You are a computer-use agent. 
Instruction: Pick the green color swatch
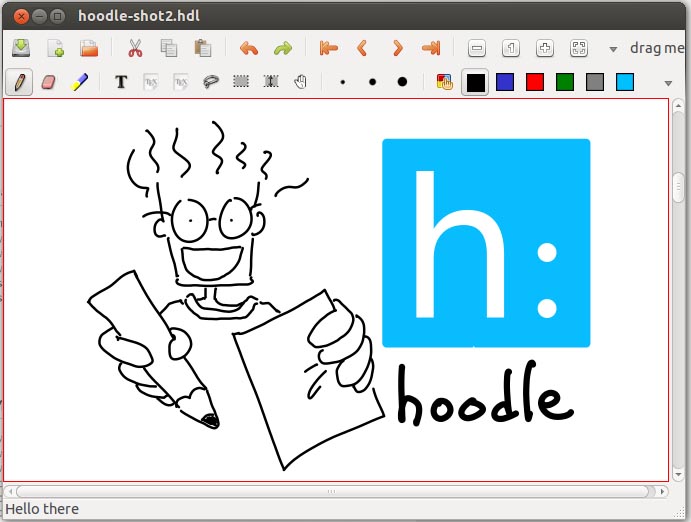pyautogui.click(x=565, y=82)
